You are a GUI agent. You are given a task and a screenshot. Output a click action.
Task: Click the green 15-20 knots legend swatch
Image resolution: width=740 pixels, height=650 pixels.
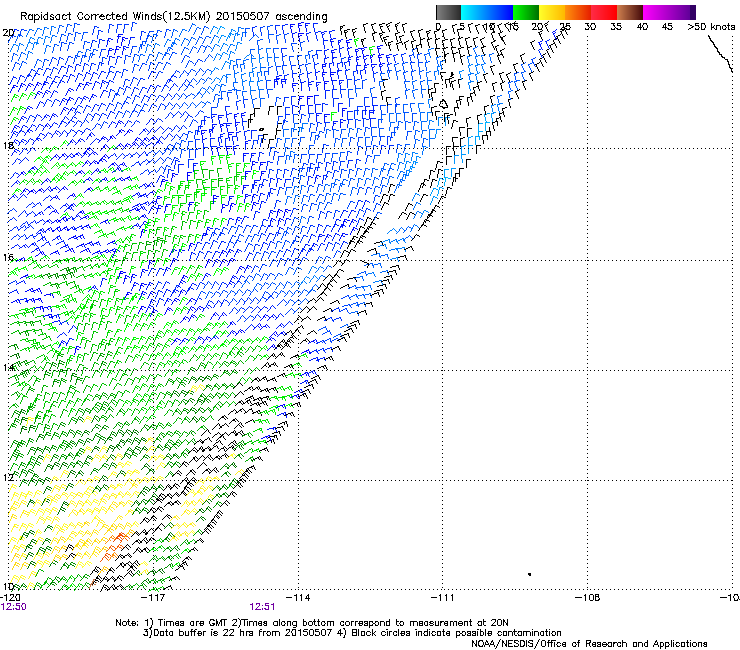526,12
